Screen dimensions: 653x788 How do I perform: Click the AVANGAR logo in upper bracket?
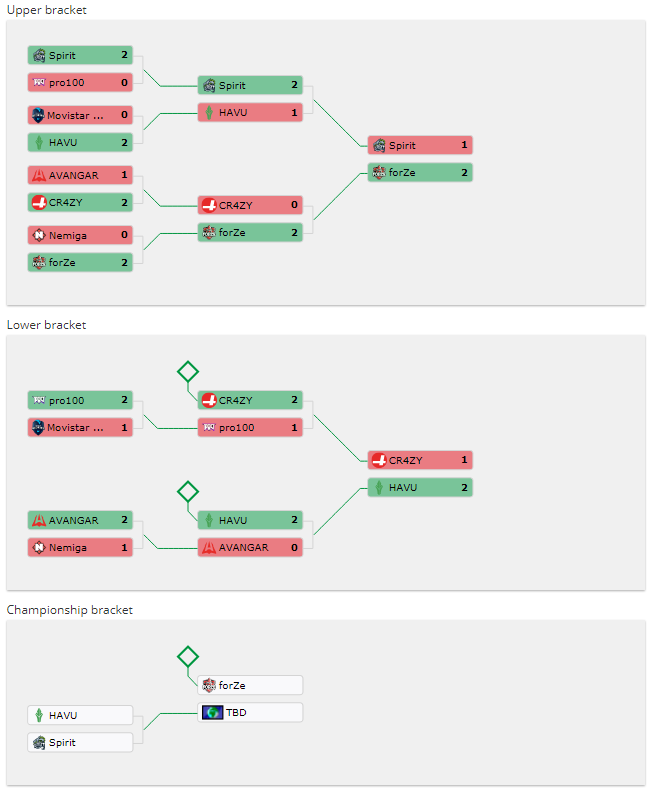[39, 175]
